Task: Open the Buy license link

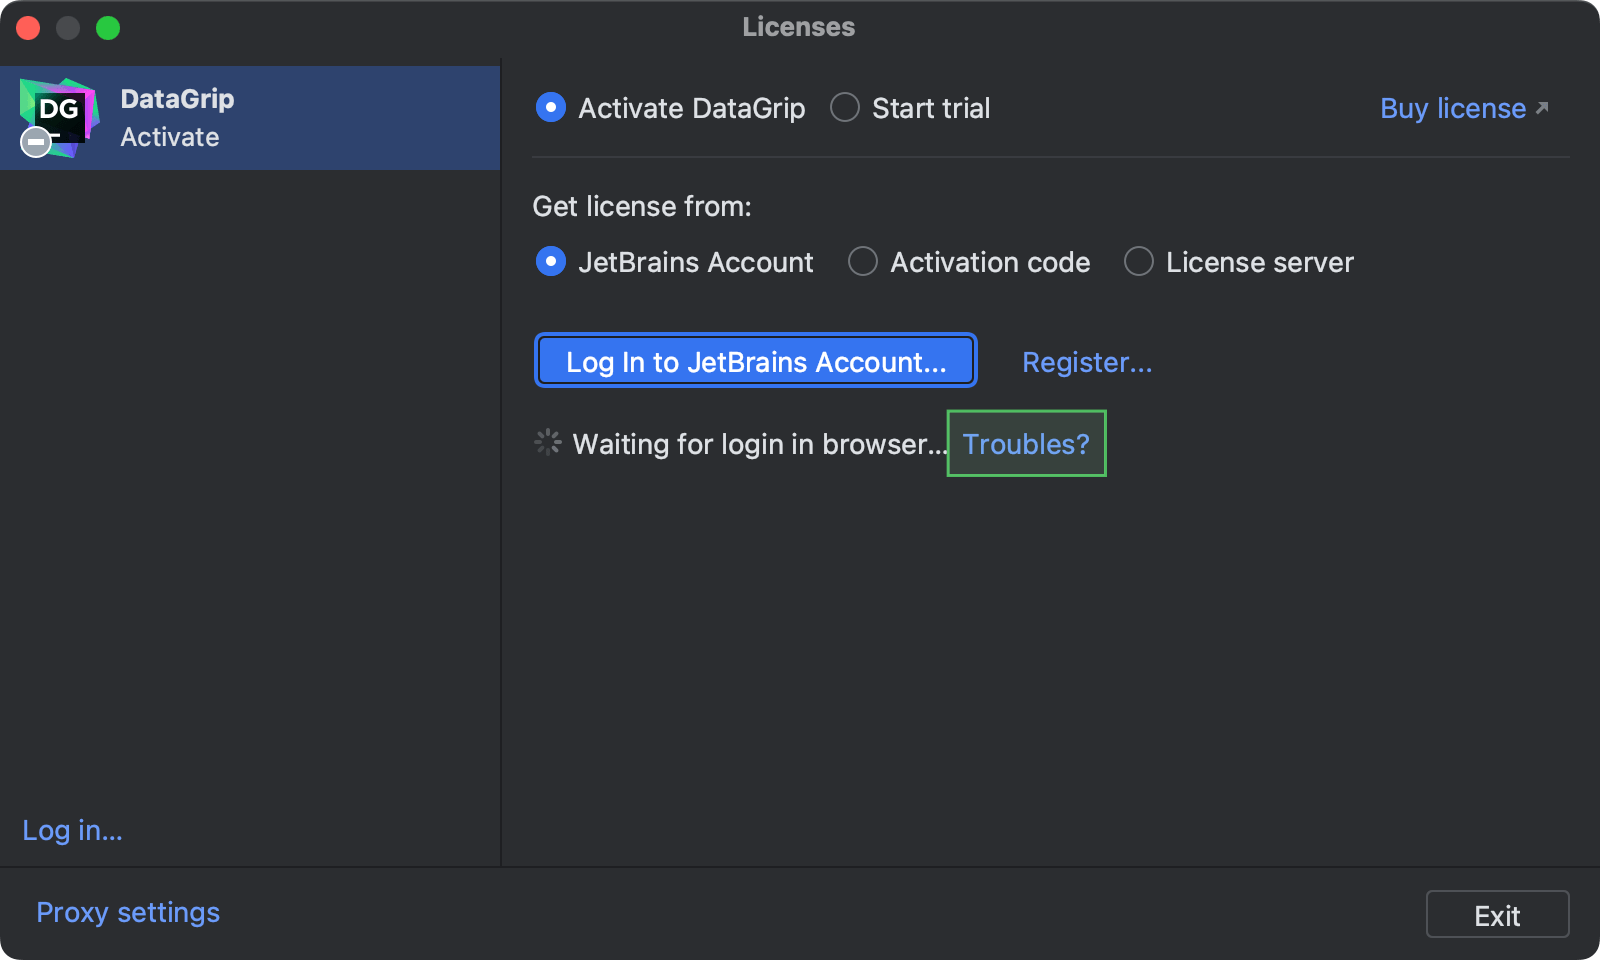Action: (1452, 108)
